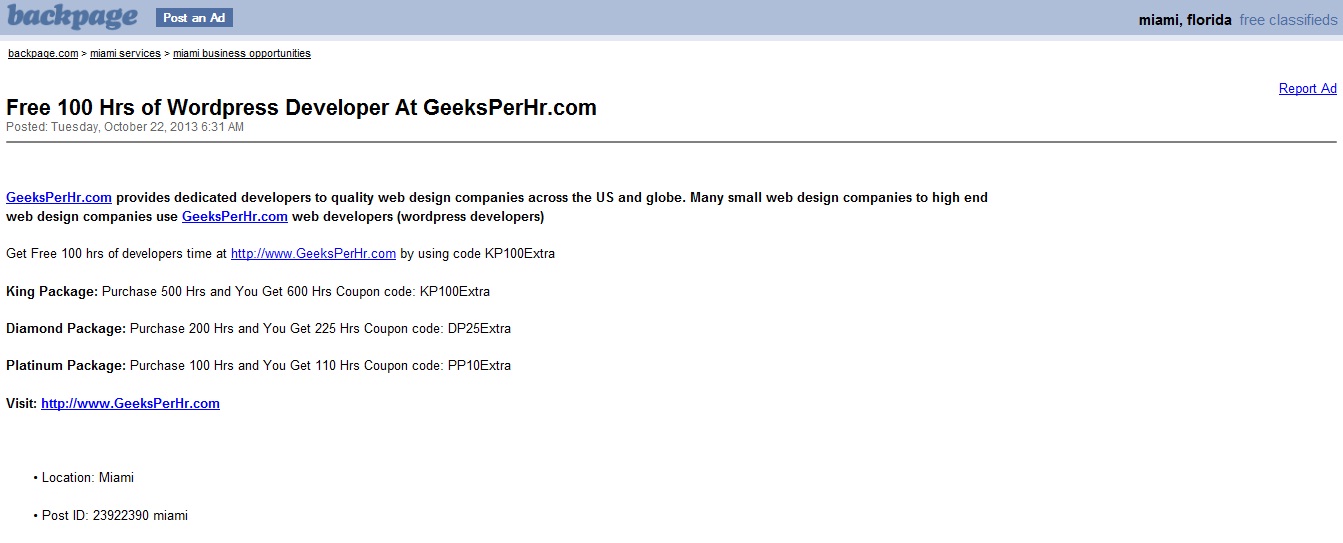Viewport: 1343px width, 543px height.
Task: Click the Report Ad link
Action: [1307, 89]
